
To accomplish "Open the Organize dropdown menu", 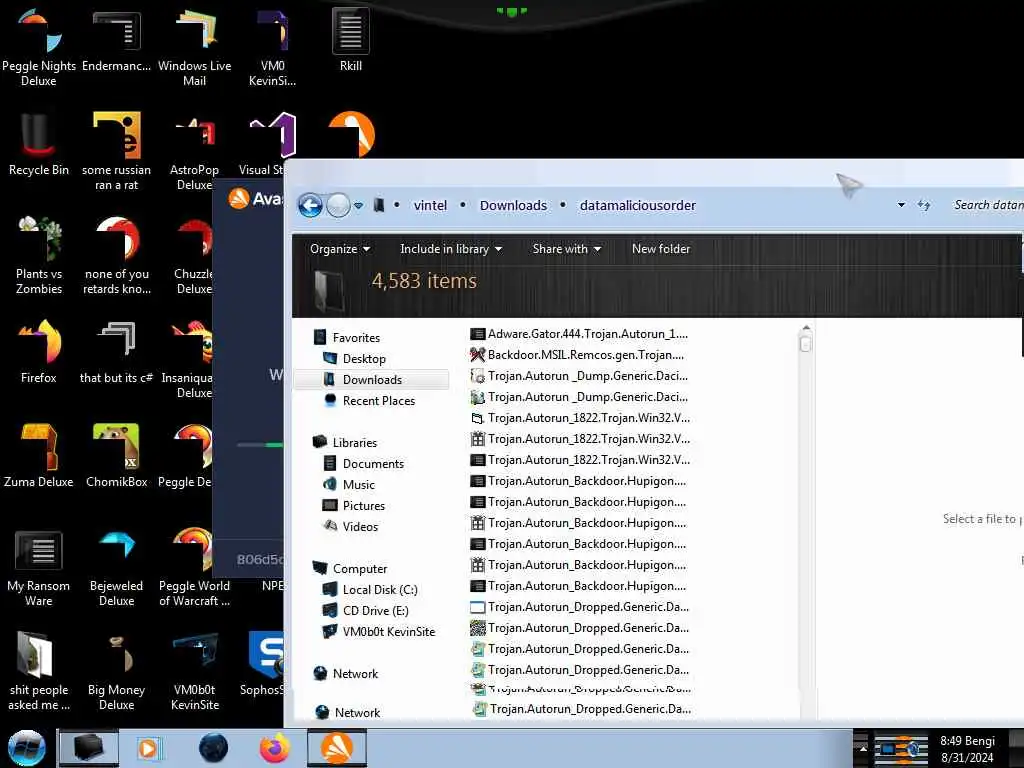I will pyautogui.click(x=340, y=249).
